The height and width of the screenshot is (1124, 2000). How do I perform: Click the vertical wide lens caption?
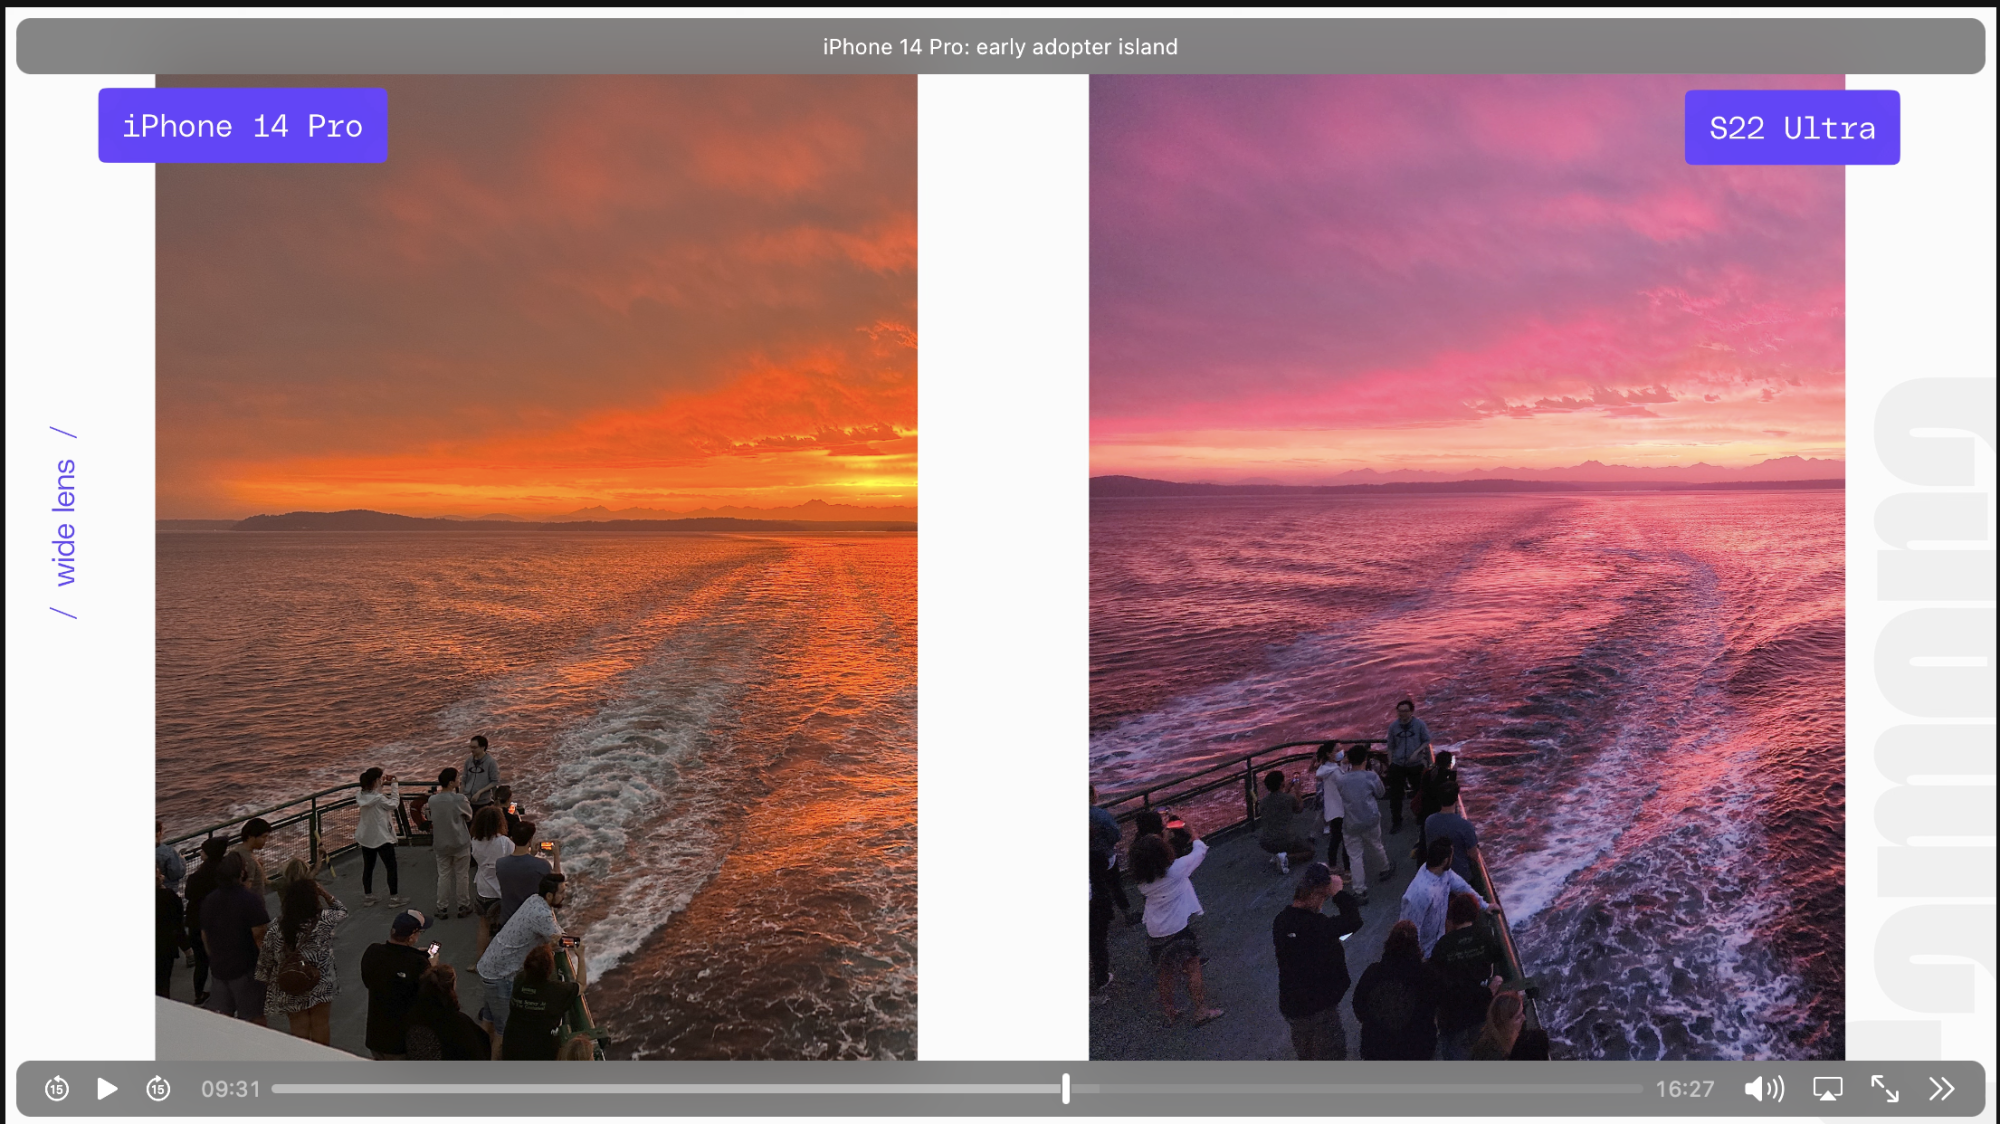coord(64,522)
